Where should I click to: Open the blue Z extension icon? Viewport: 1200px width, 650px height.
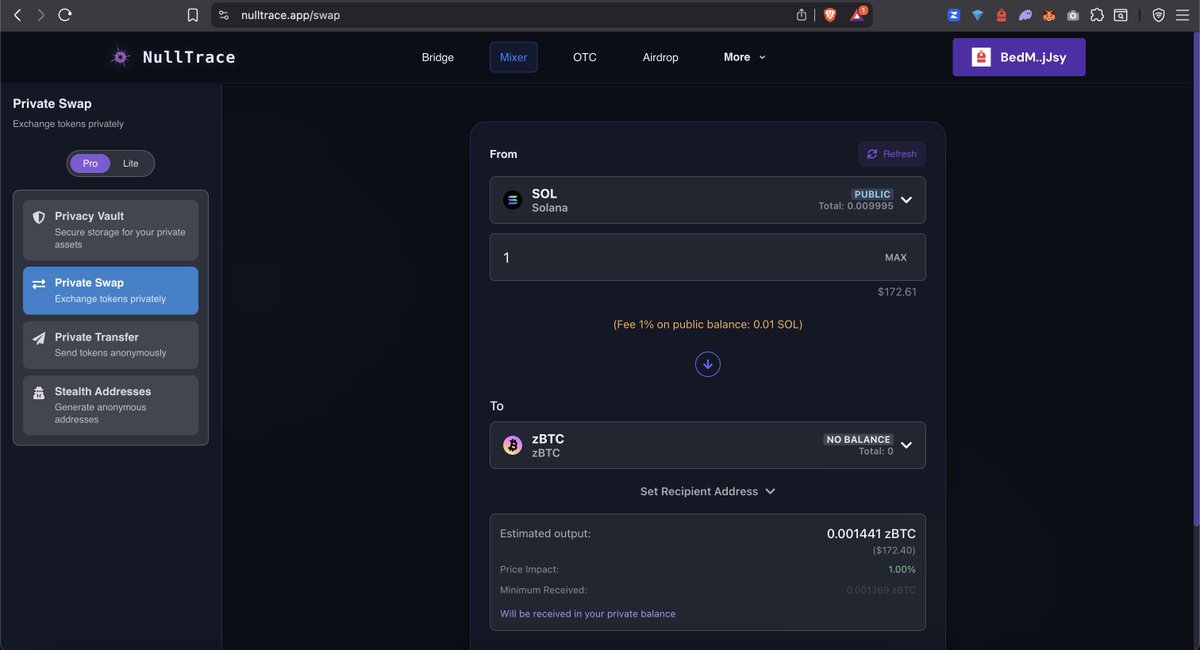954,15
